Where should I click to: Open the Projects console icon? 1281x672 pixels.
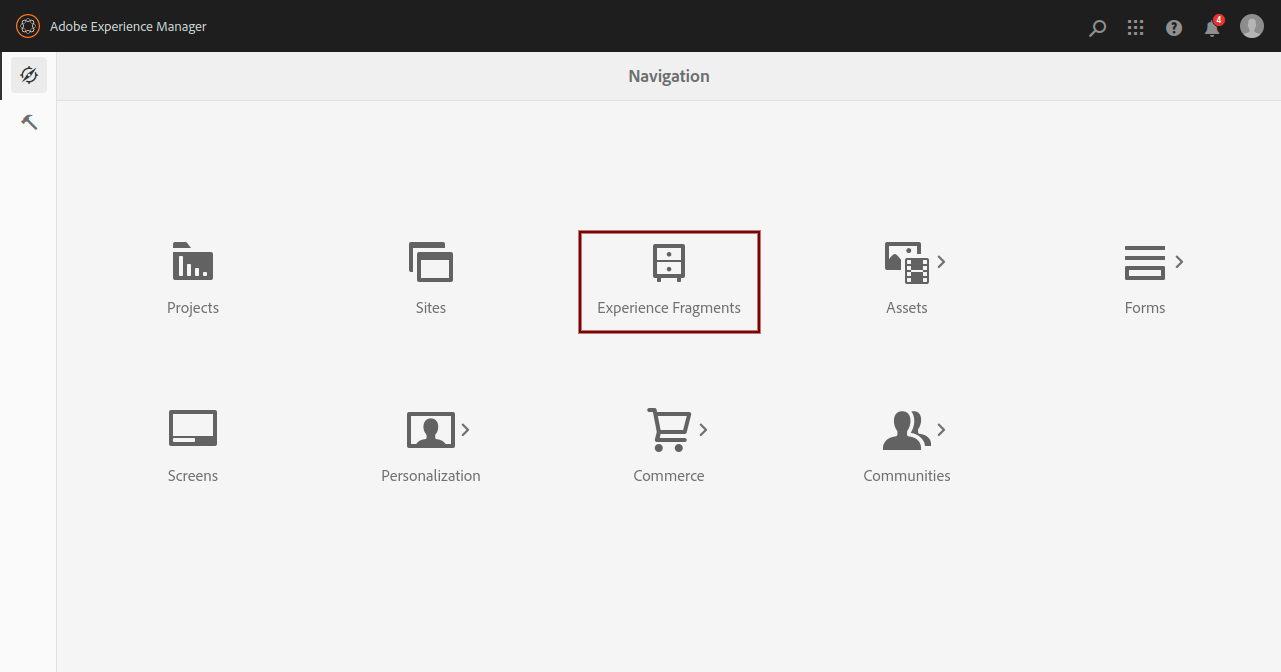click(x=193, y=262)
